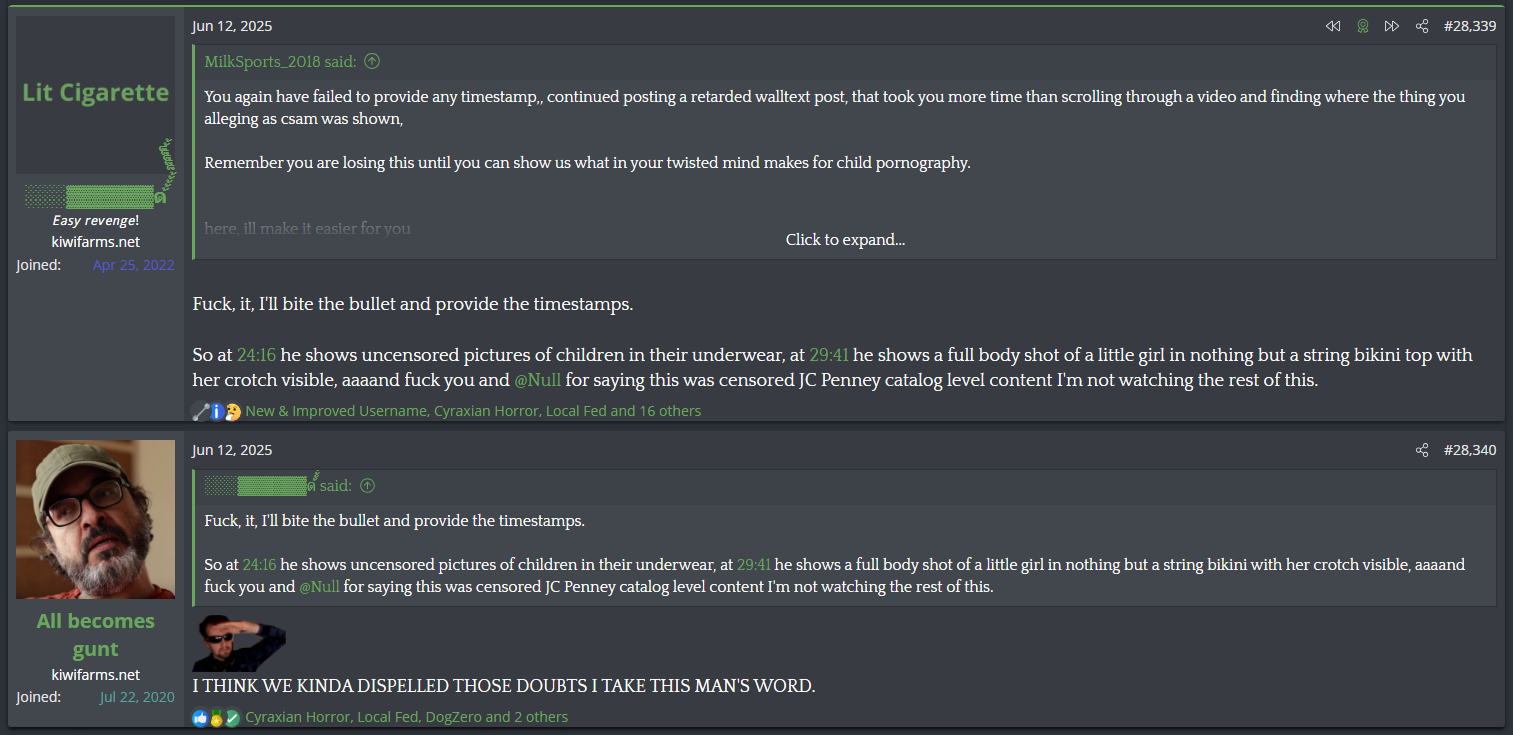Viewport: 1513px width, 735px height.
Task: Expand the collapsed MilkSports_2018 quote
Action: pos(845,240)
